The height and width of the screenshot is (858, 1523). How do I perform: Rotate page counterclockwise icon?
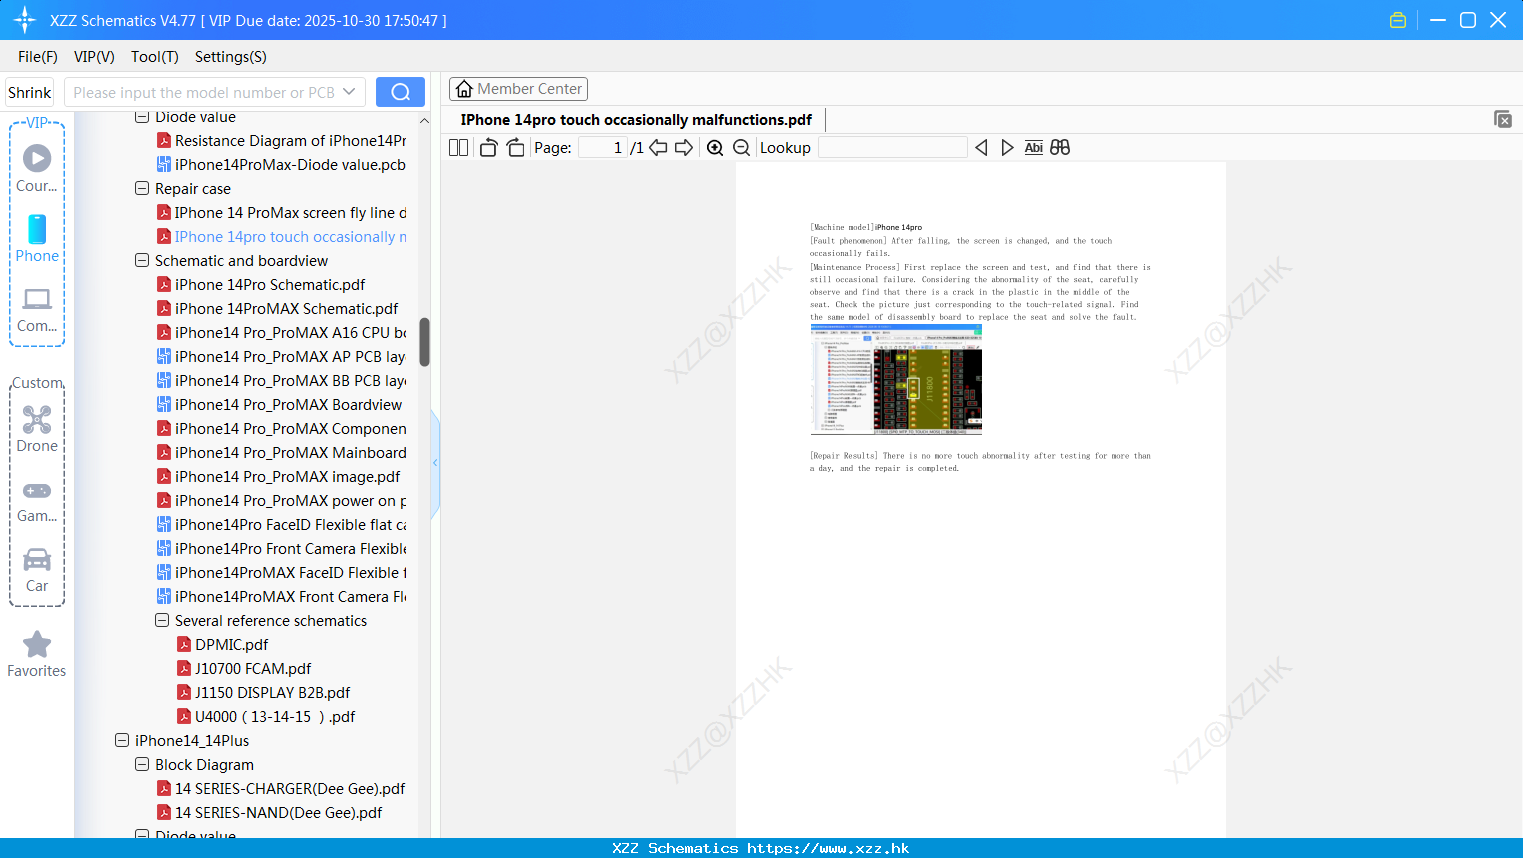[488, 148]
